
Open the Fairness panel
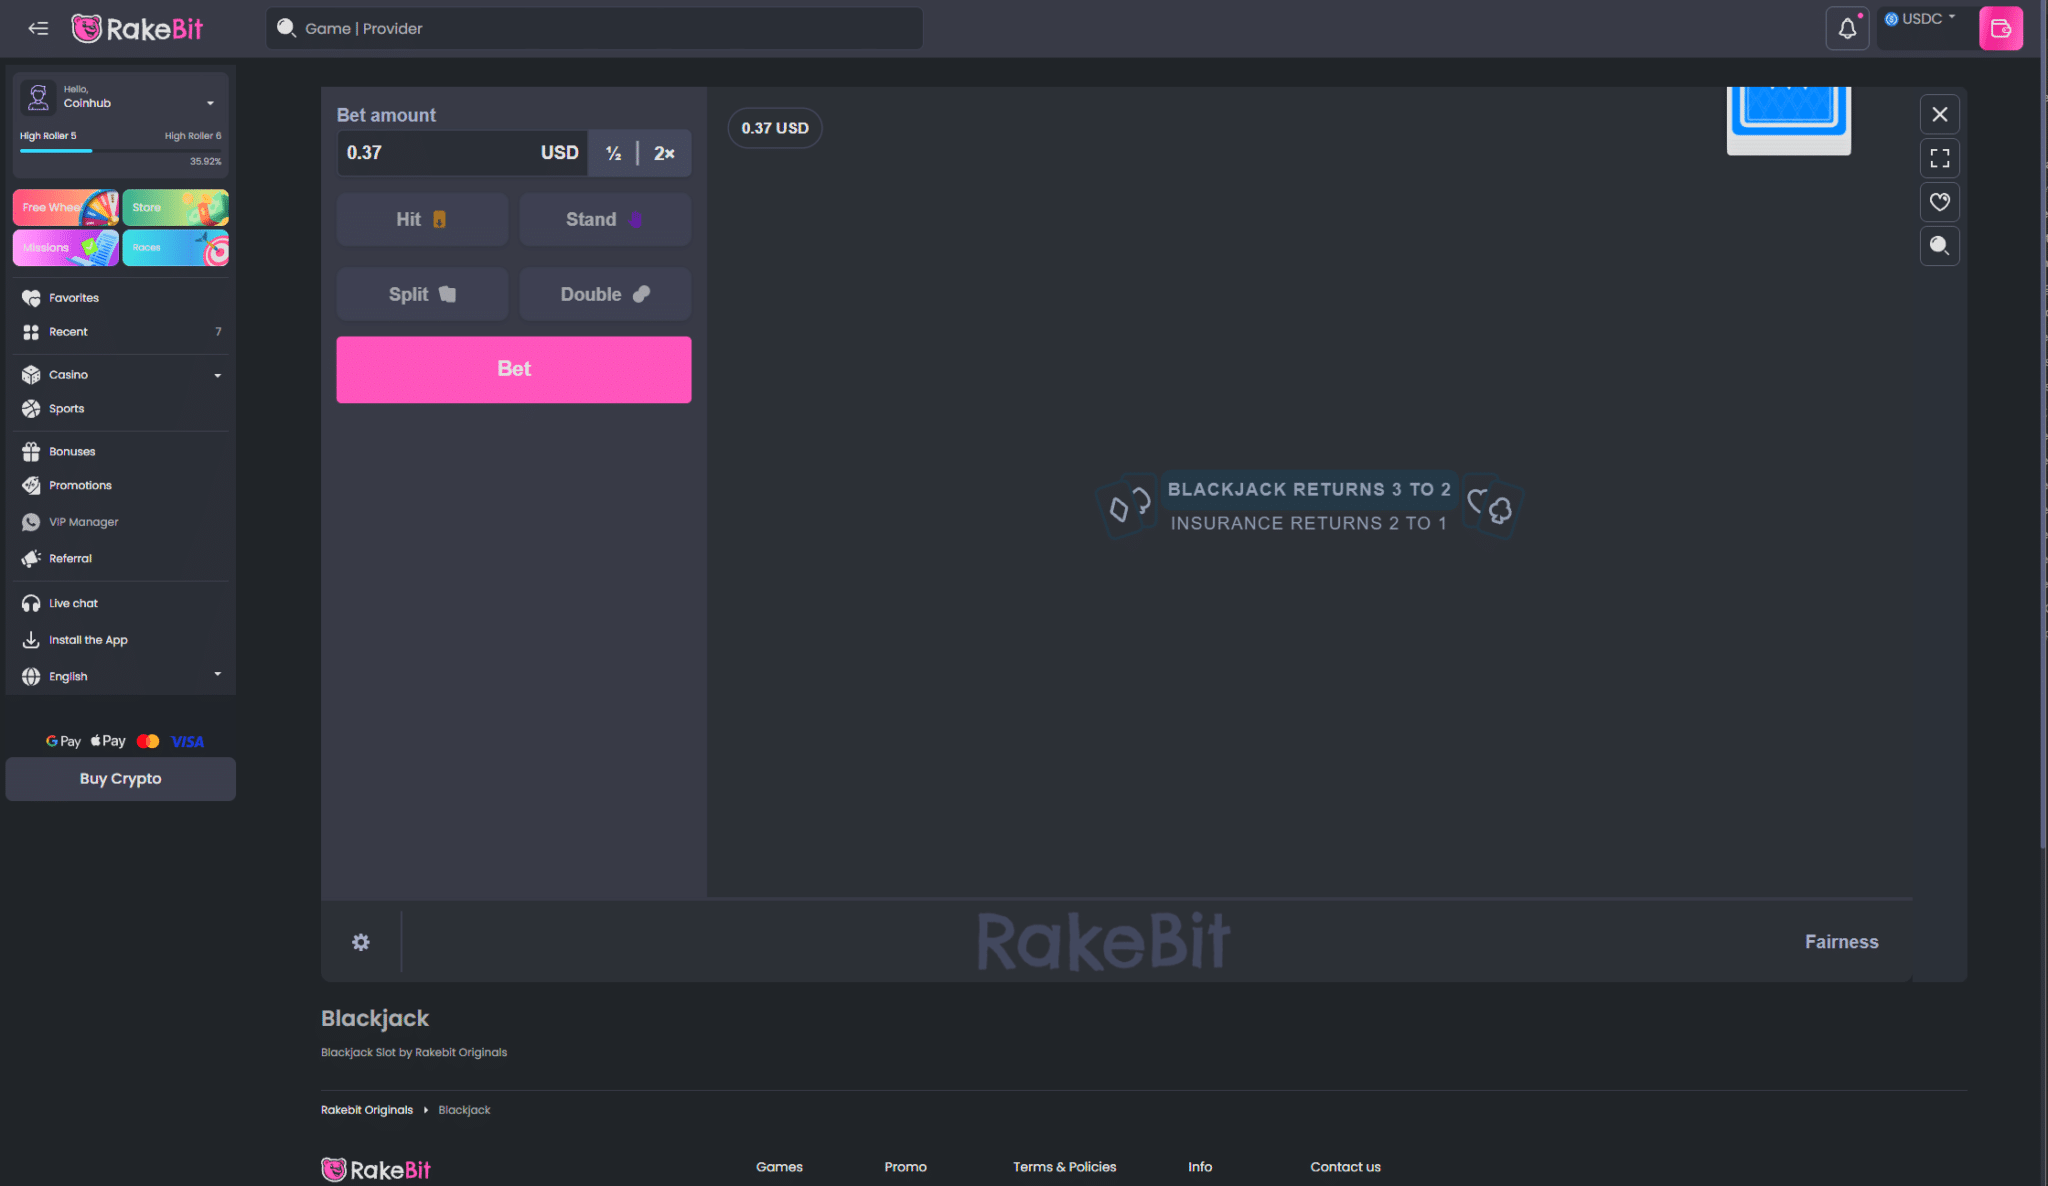click(x=1841, y=942)
